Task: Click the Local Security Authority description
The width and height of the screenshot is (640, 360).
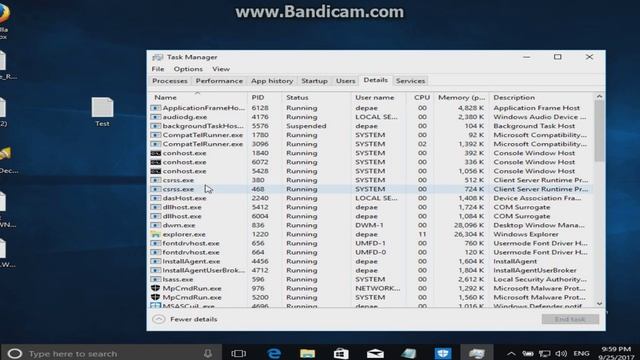Action: pyautogui.click(x=540, y=279)
